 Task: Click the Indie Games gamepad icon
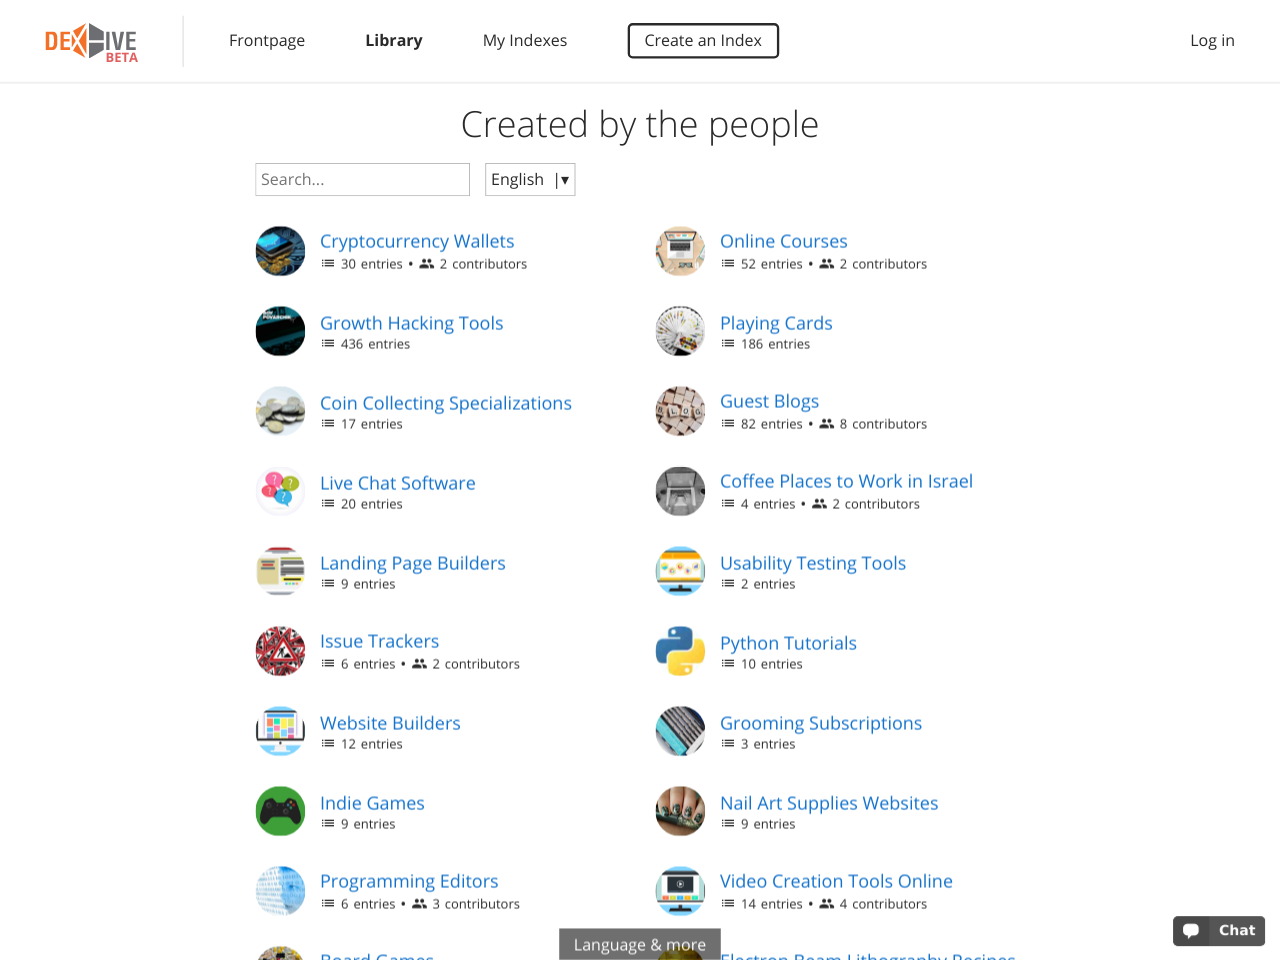[280, 811]
